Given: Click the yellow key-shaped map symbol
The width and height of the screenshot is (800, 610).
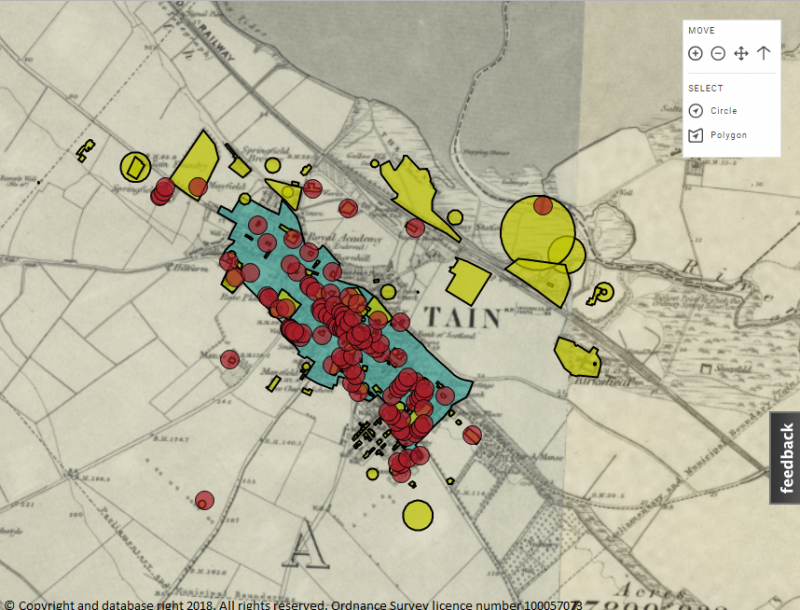Looking at the screenshot, I should tap(601, 292).
